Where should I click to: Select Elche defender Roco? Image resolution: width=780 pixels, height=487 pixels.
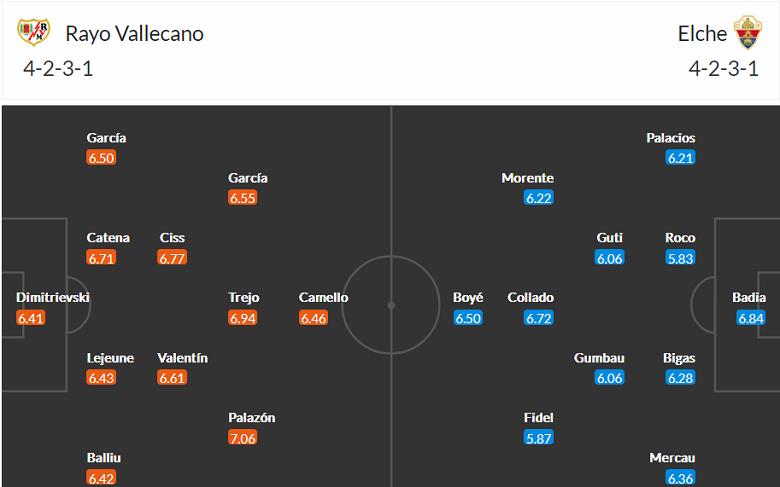tap(680, 238)
